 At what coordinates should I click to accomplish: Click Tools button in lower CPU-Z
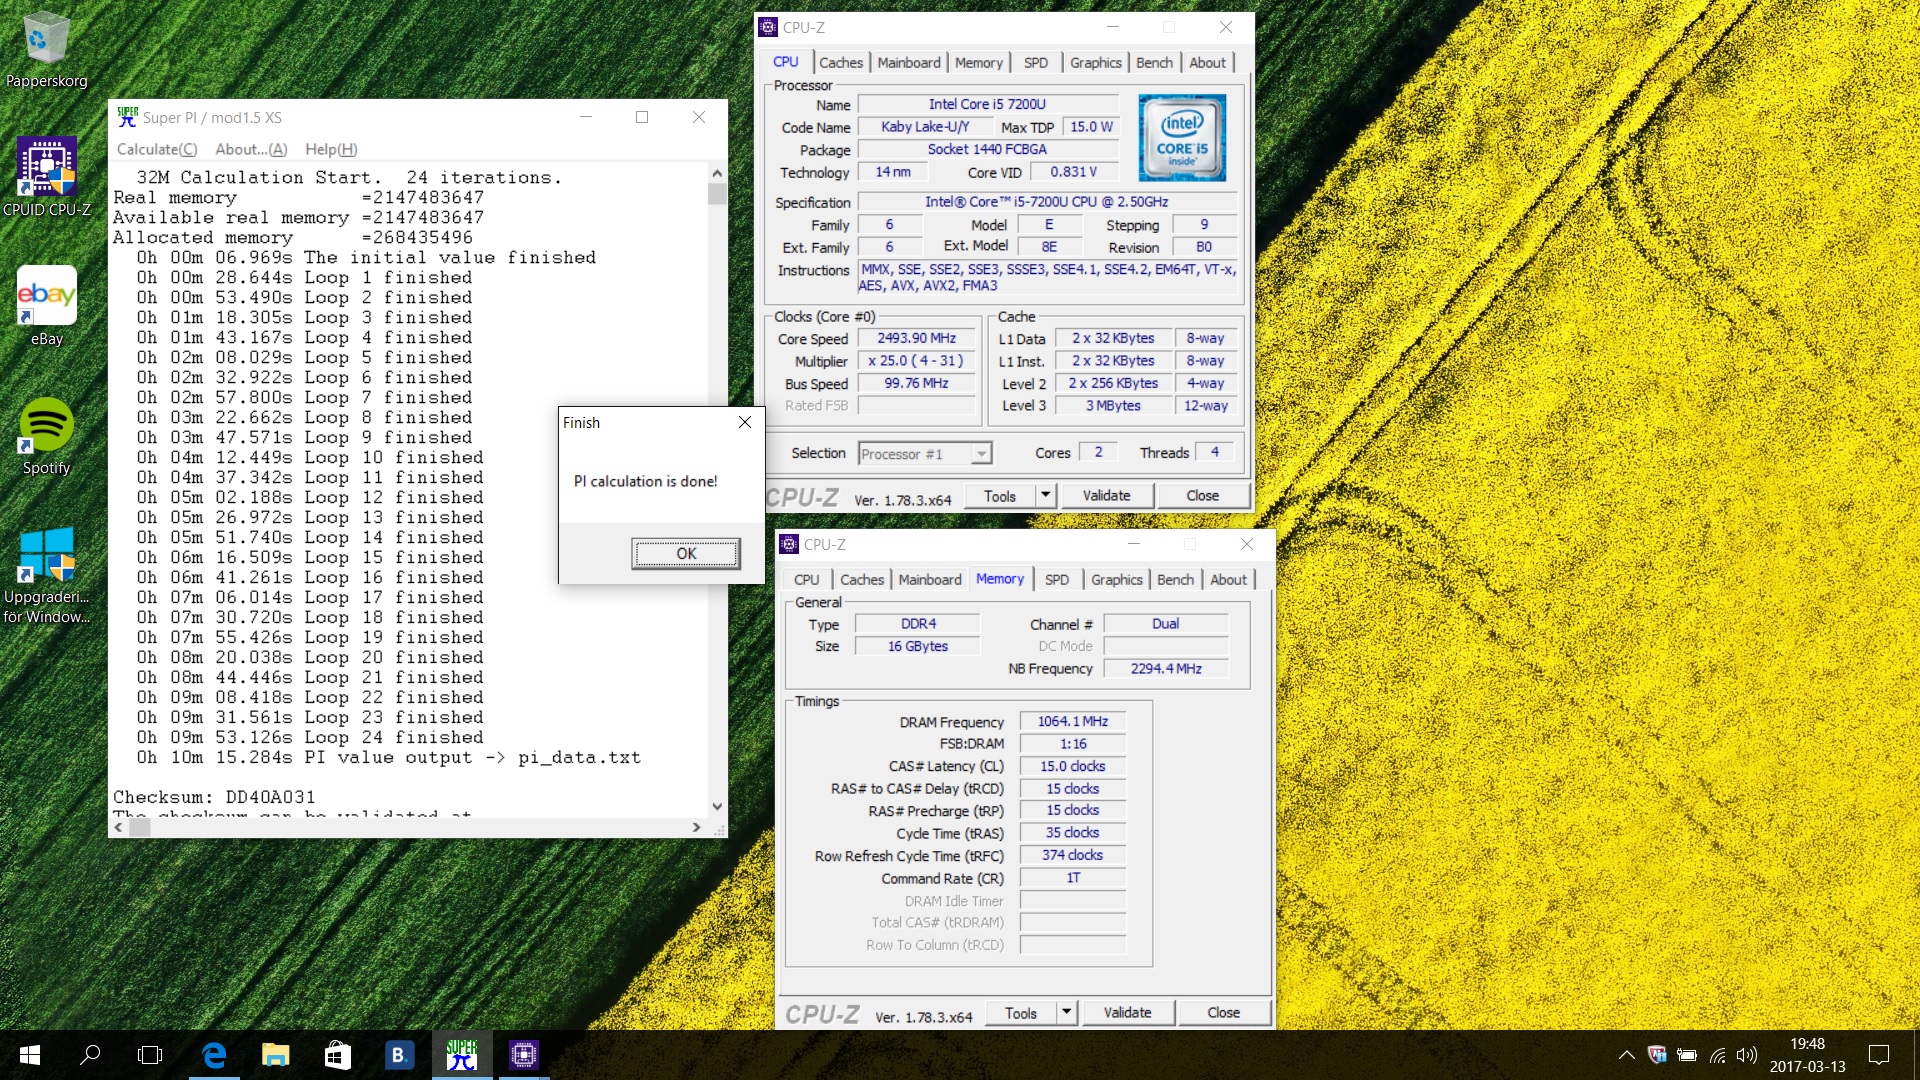pos(1020,1013)
